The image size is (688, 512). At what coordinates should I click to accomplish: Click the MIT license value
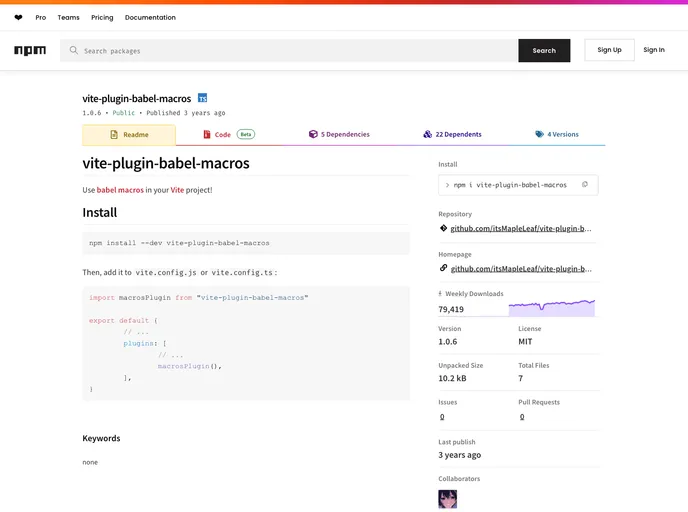point(525,342)
